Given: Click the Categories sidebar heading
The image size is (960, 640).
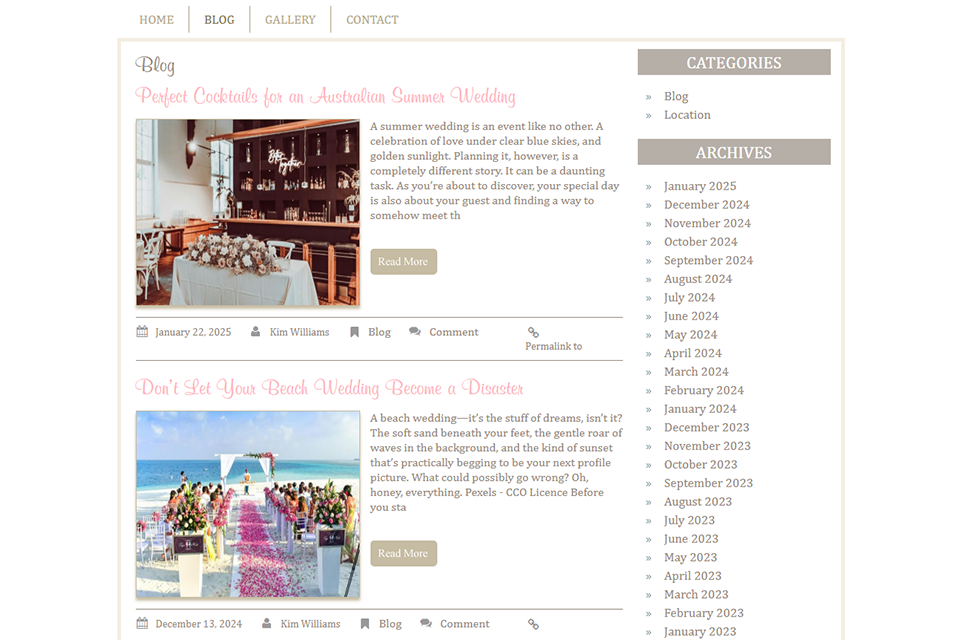Looking at the screenshot, I should click(x=734, y=62).
